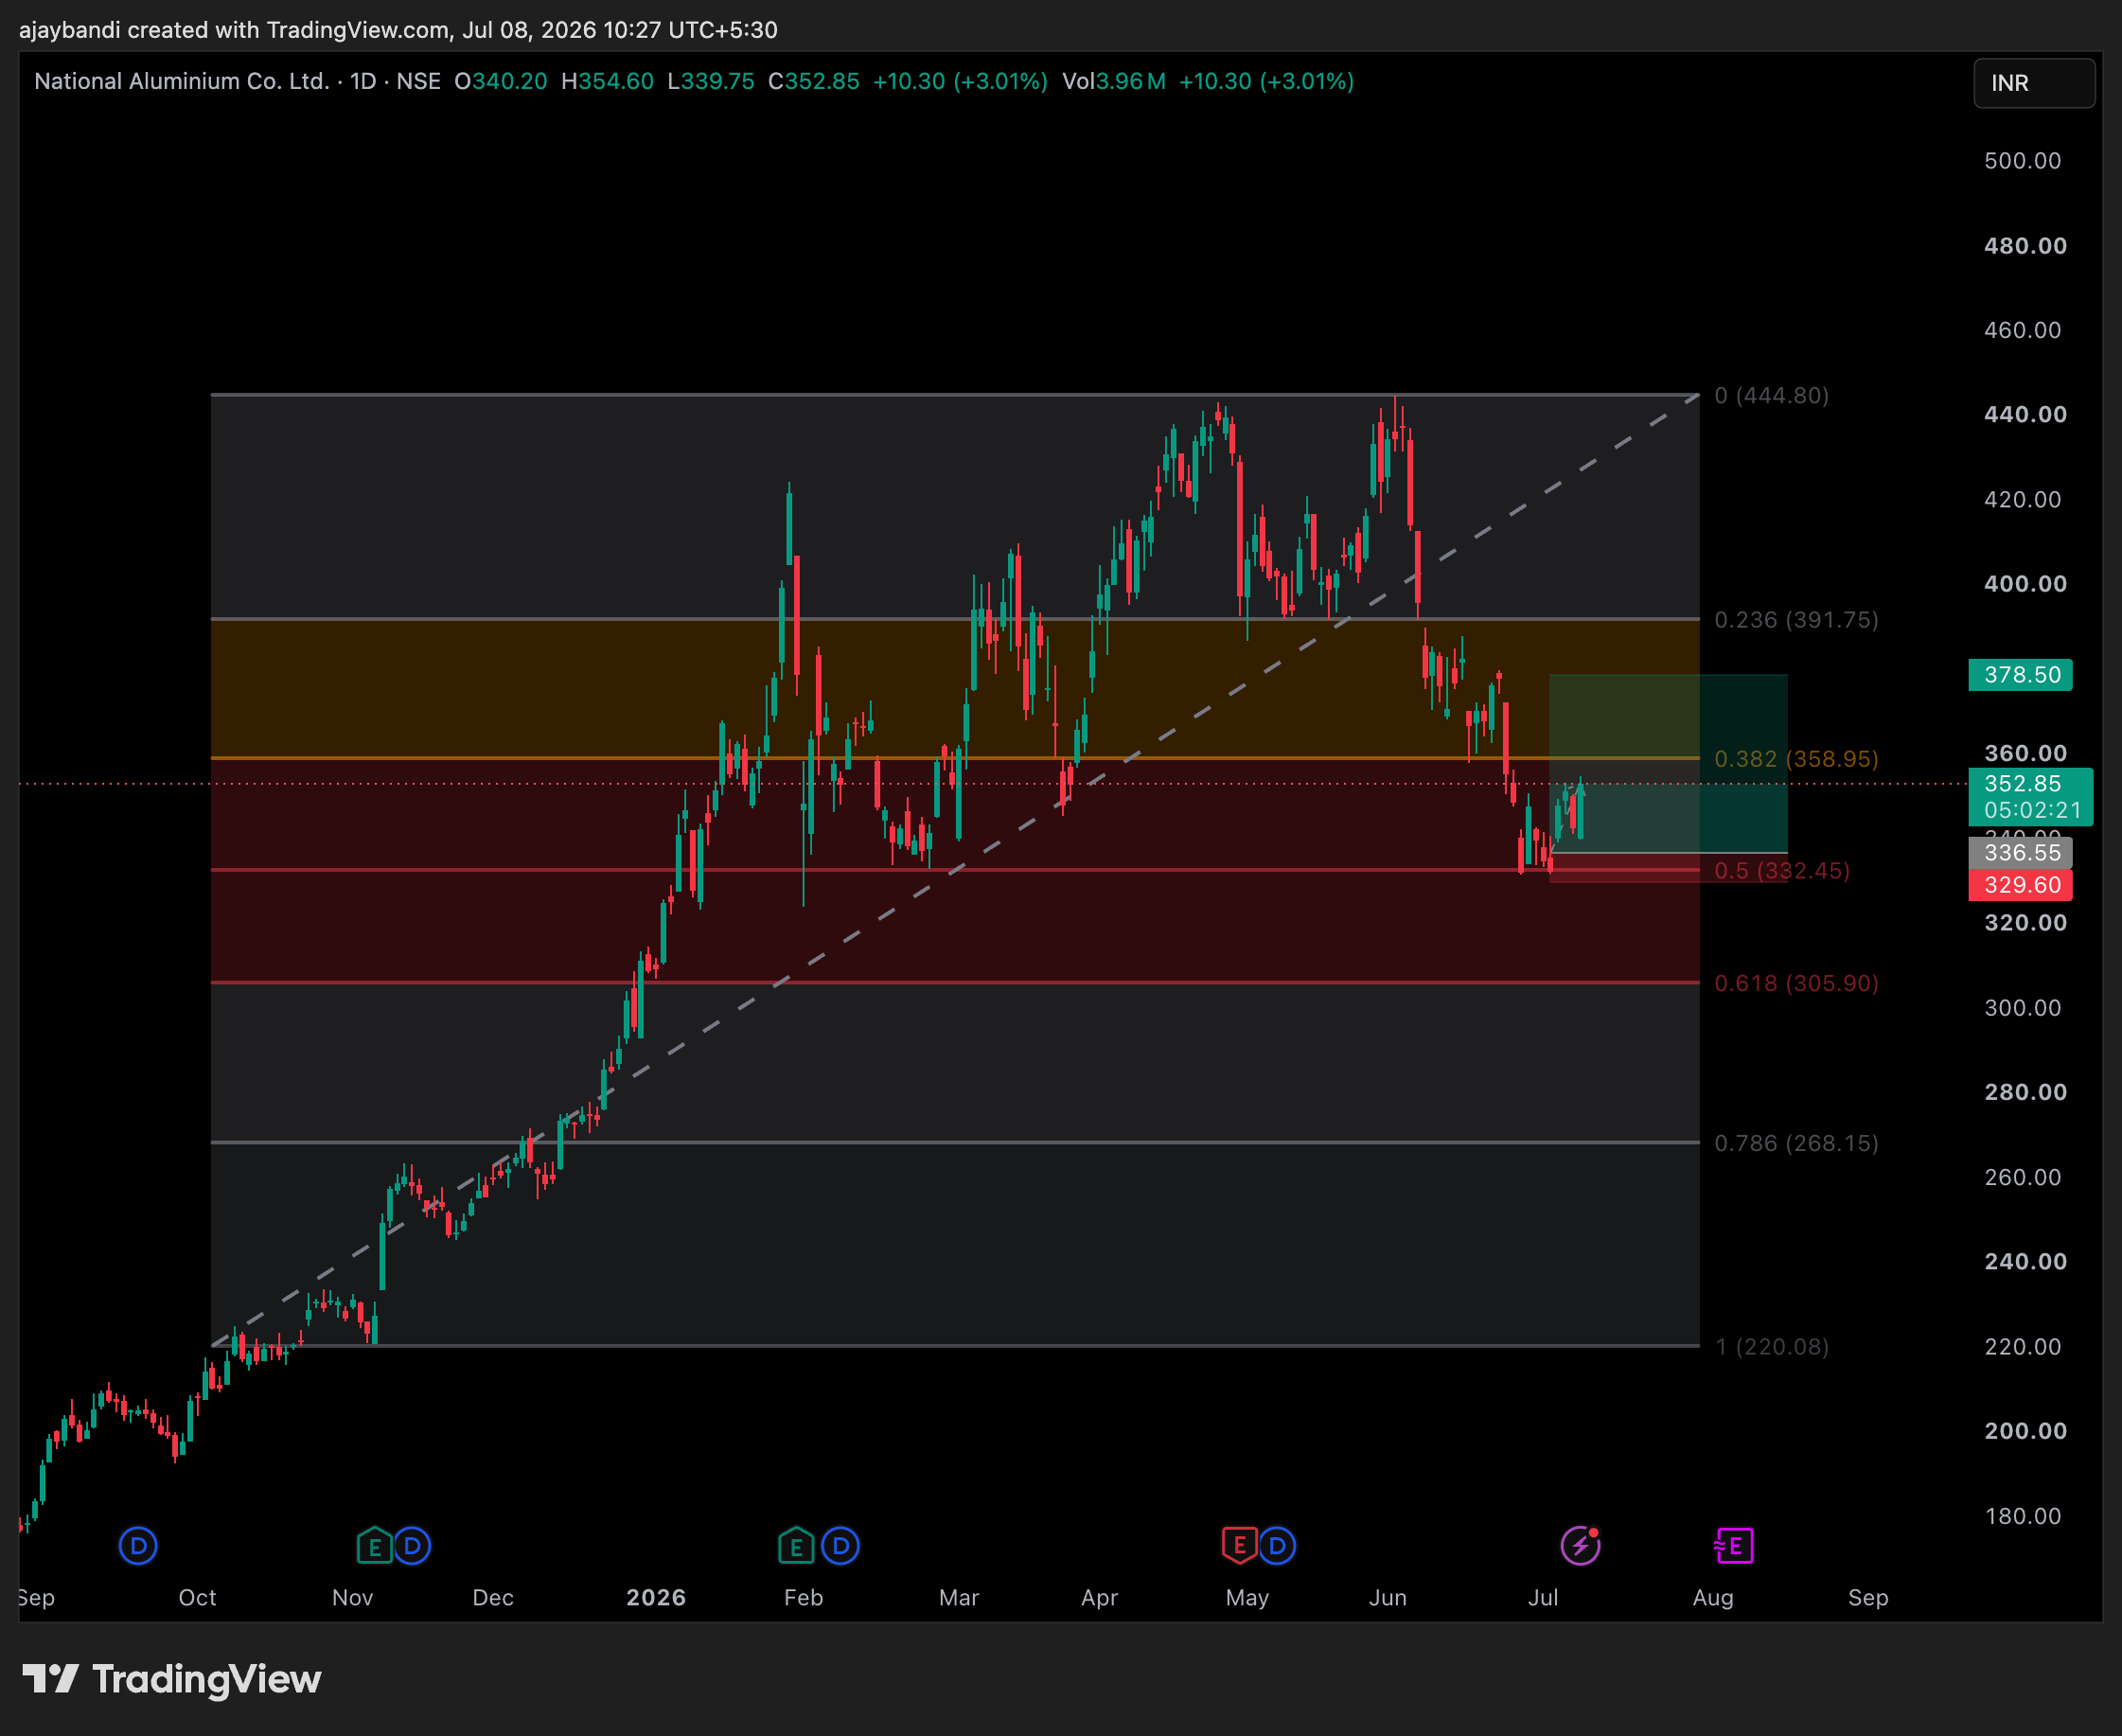Click the dividend D marker at Nov
Screen dimensions: 2122x1736
412,1546
